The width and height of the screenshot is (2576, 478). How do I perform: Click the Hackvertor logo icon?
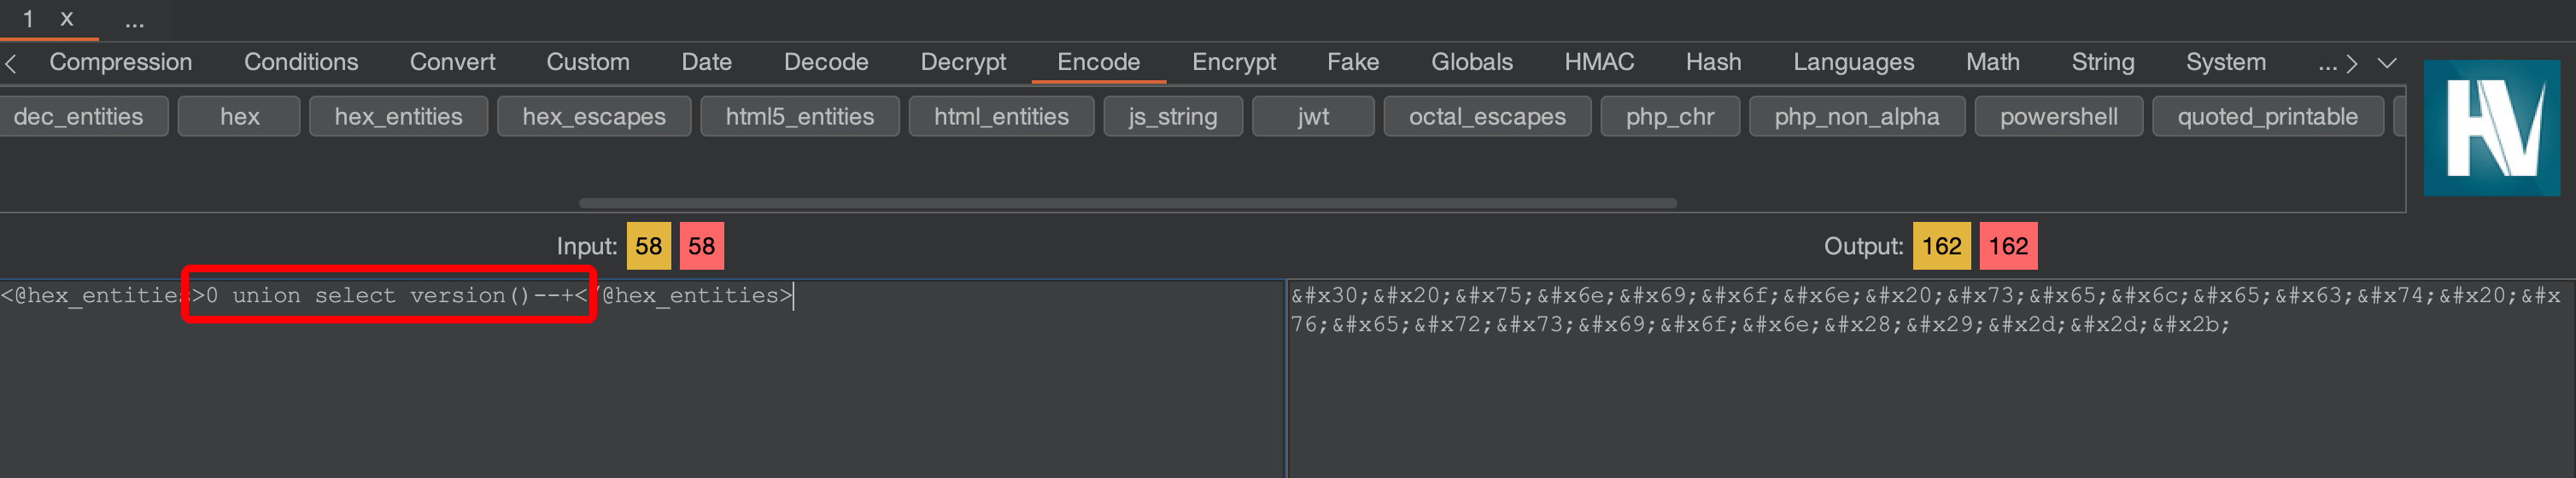click(x=2491, y=127)
